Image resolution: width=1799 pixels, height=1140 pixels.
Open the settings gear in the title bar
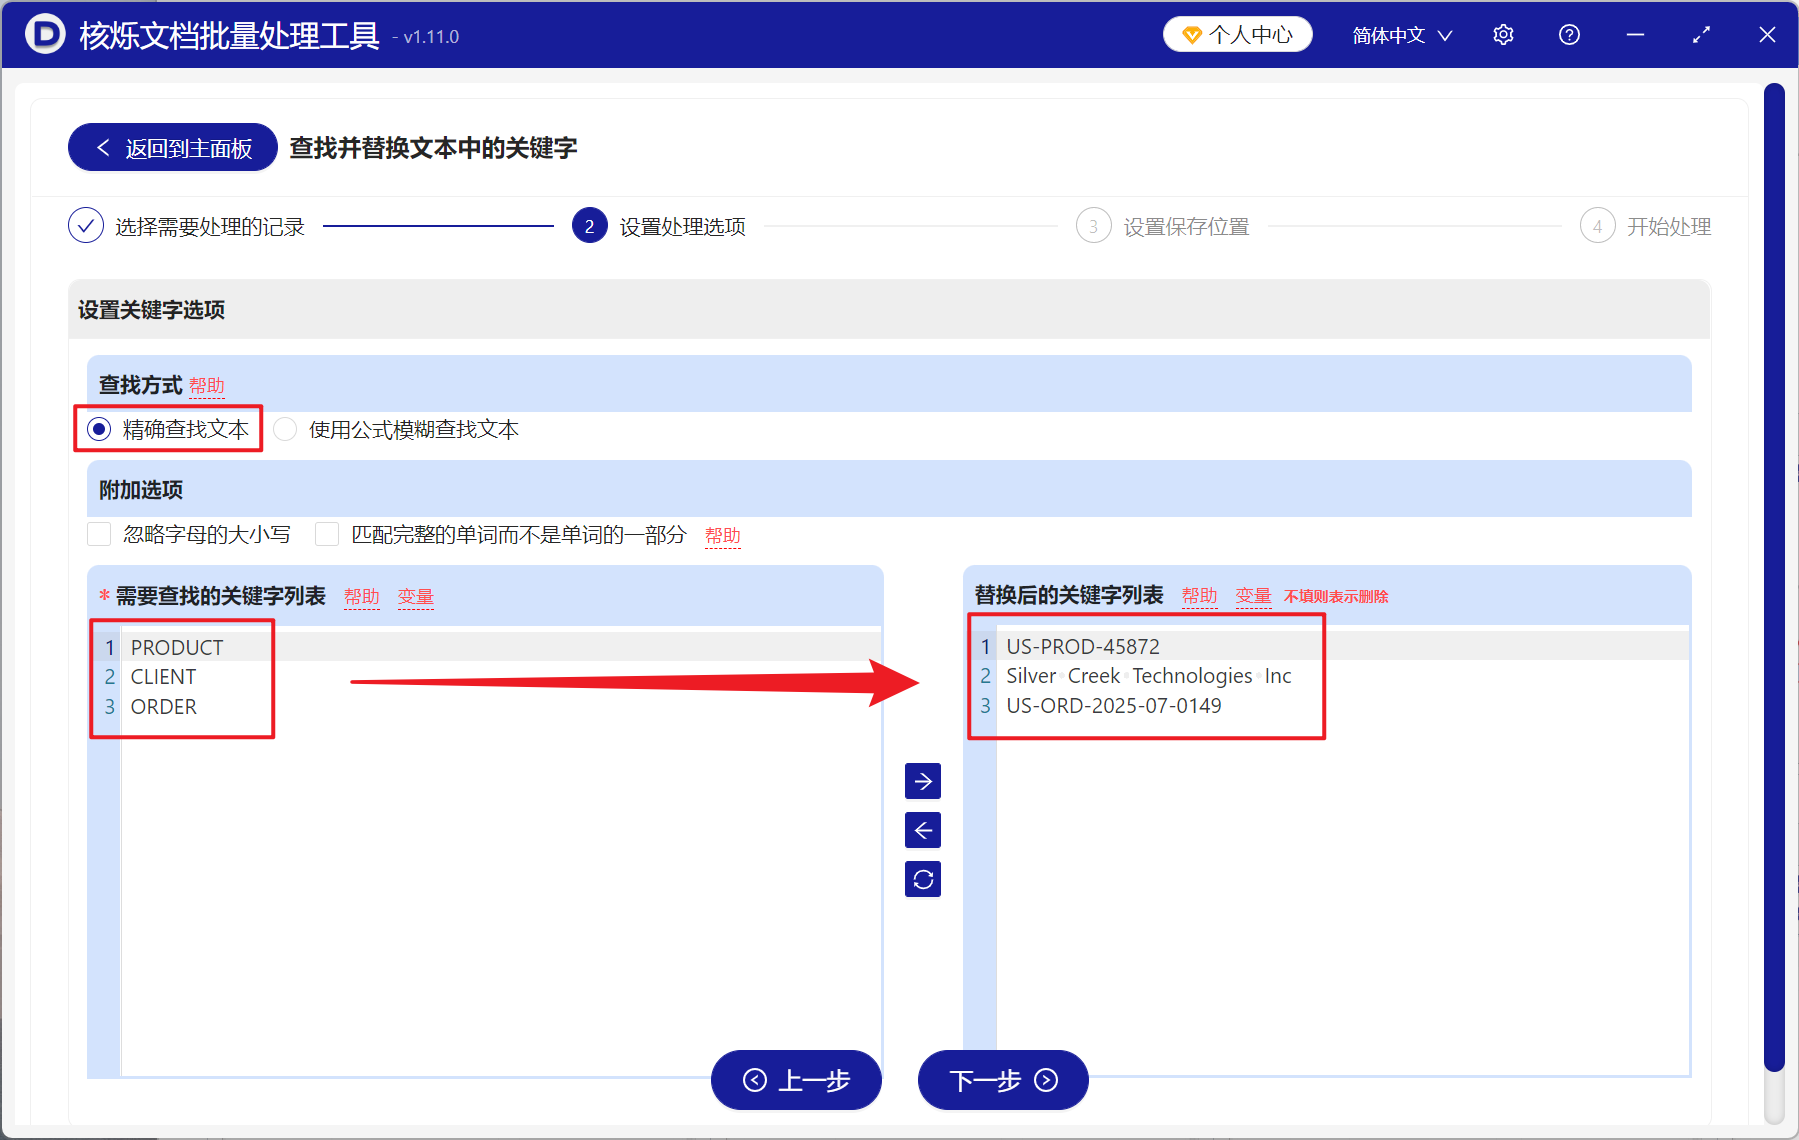point(1503,34)
